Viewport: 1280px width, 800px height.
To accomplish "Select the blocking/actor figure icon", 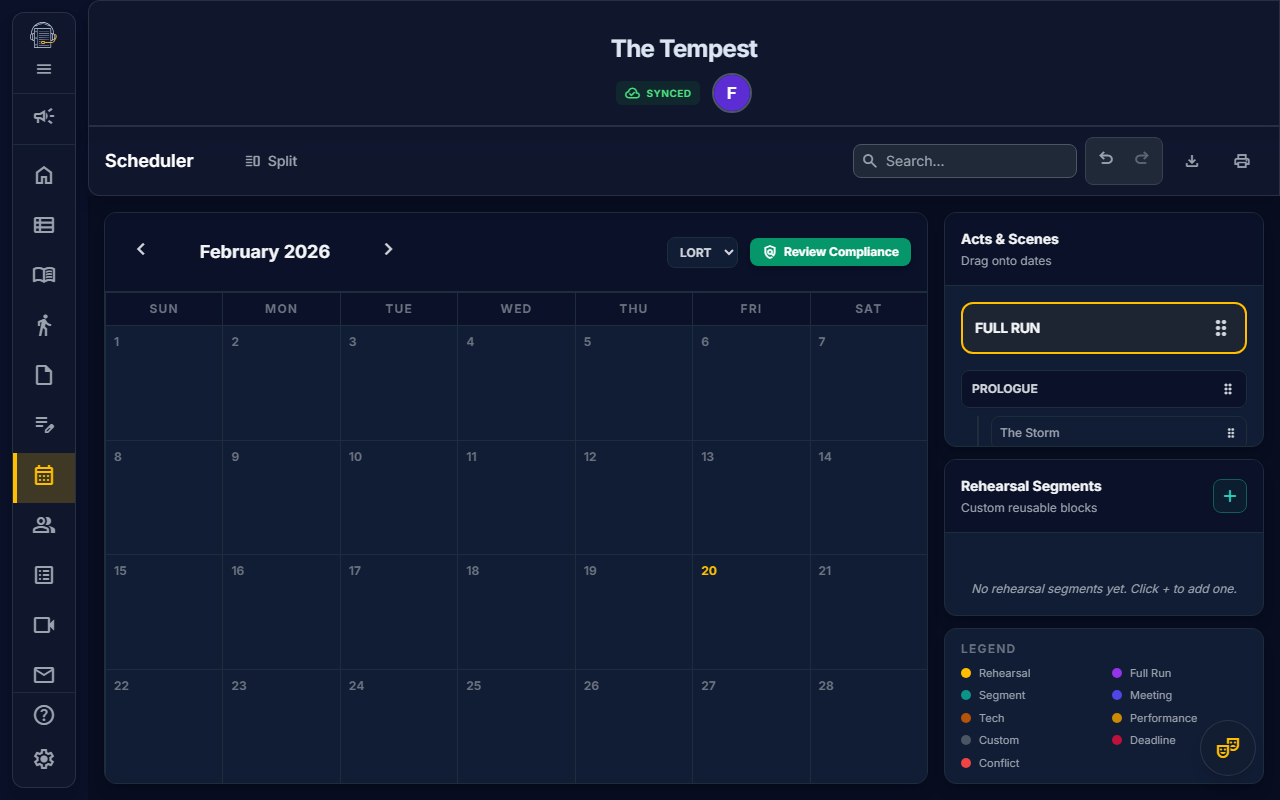I will coord(43,324).
